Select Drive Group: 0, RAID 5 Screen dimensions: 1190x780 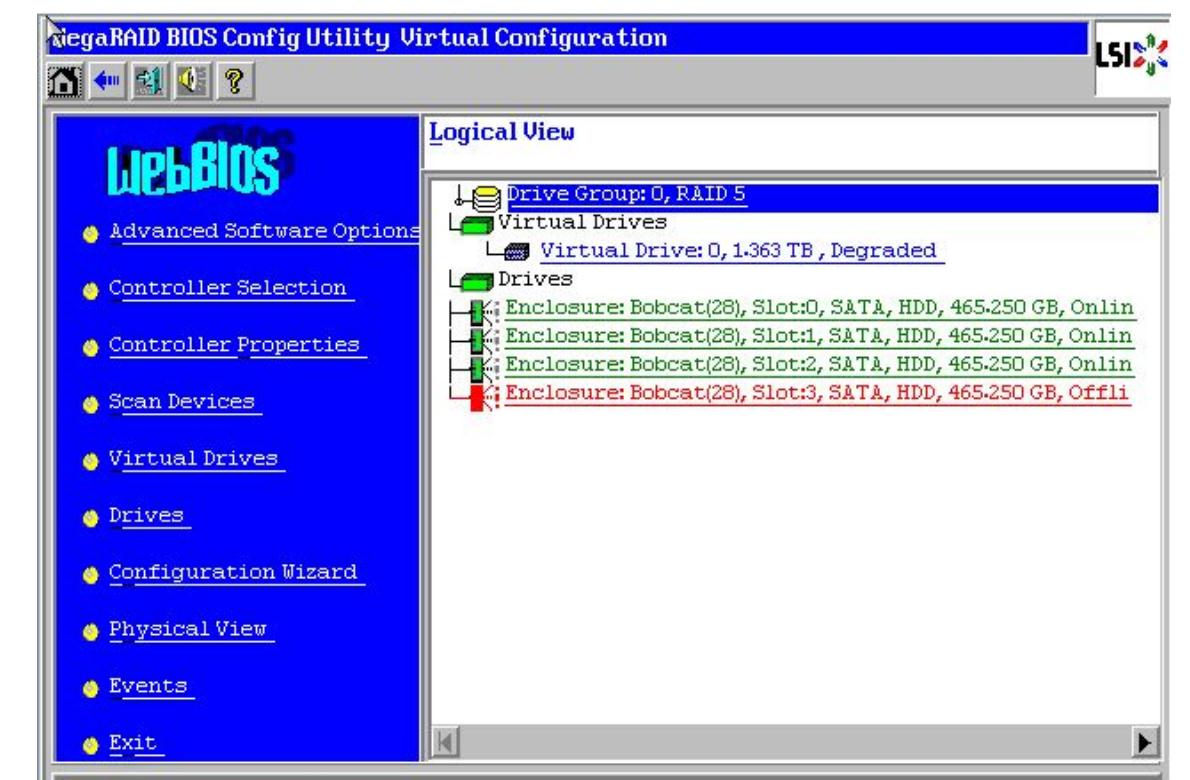click(x=626, y=195)
